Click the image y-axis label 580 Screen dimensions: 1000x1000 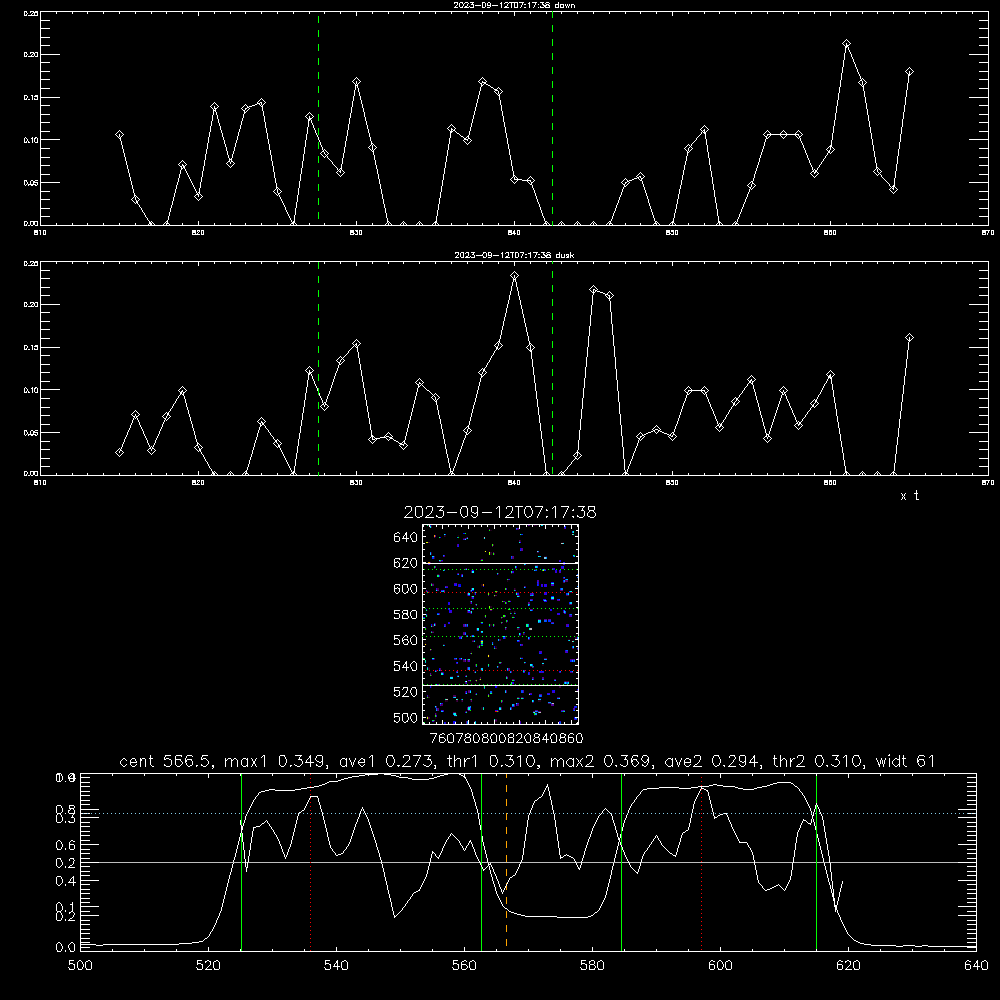click(x=406, y=615)
